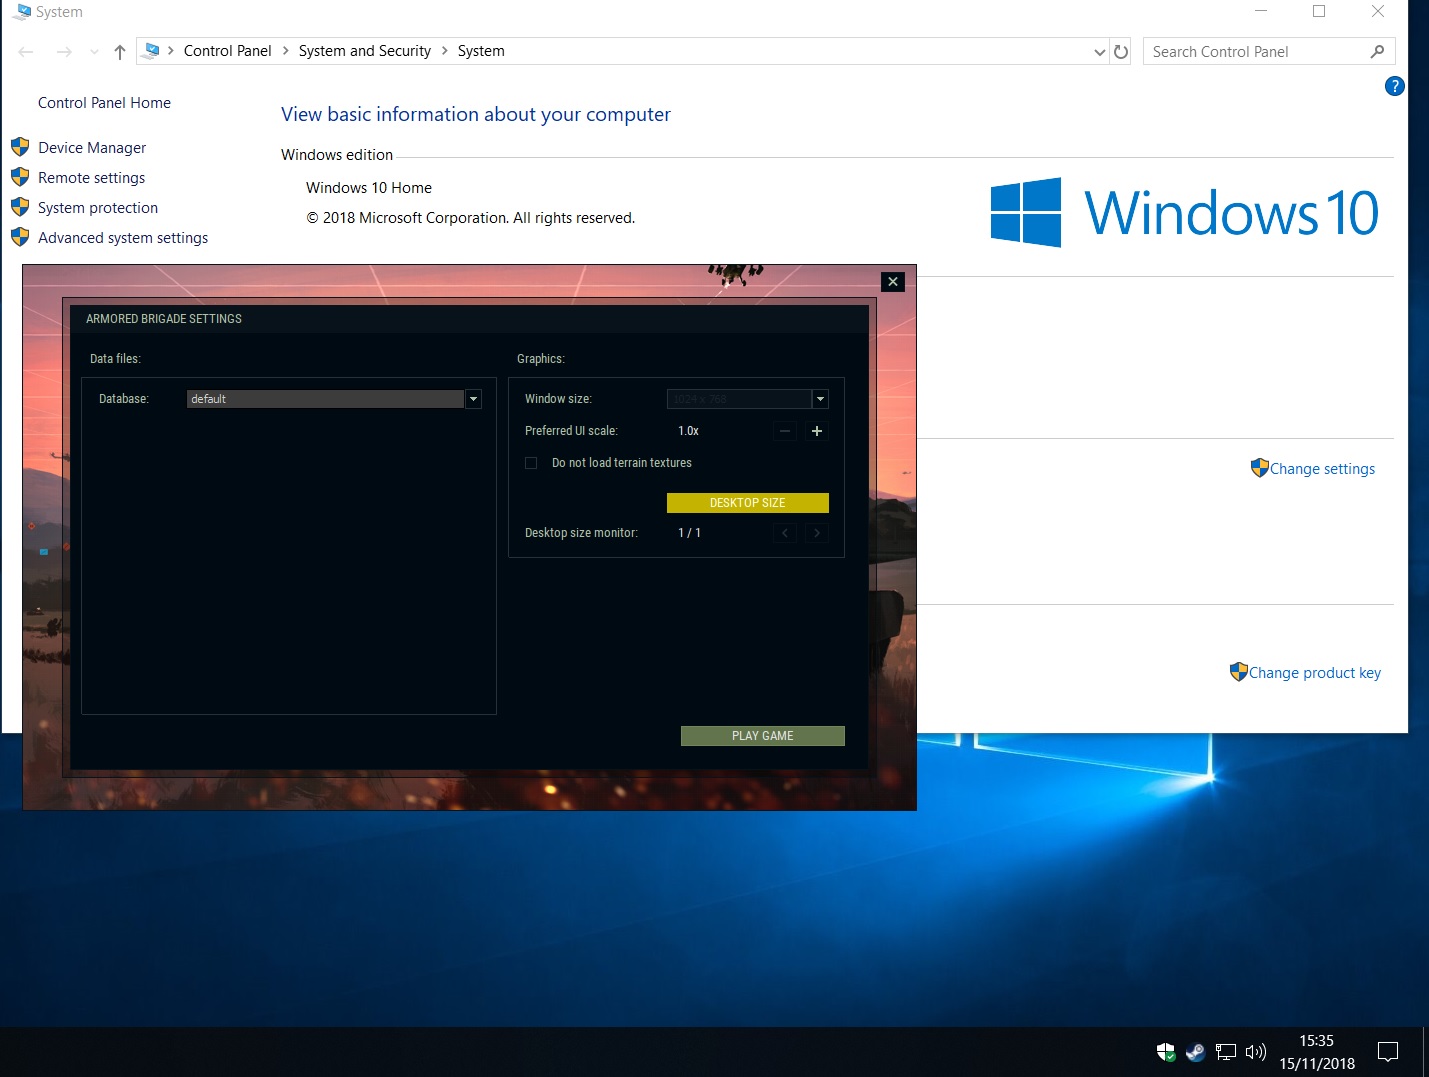This screenshot has height=1077, width=1429.
Task: Open the volume control in the tray
Action: click(1256, 1052)
